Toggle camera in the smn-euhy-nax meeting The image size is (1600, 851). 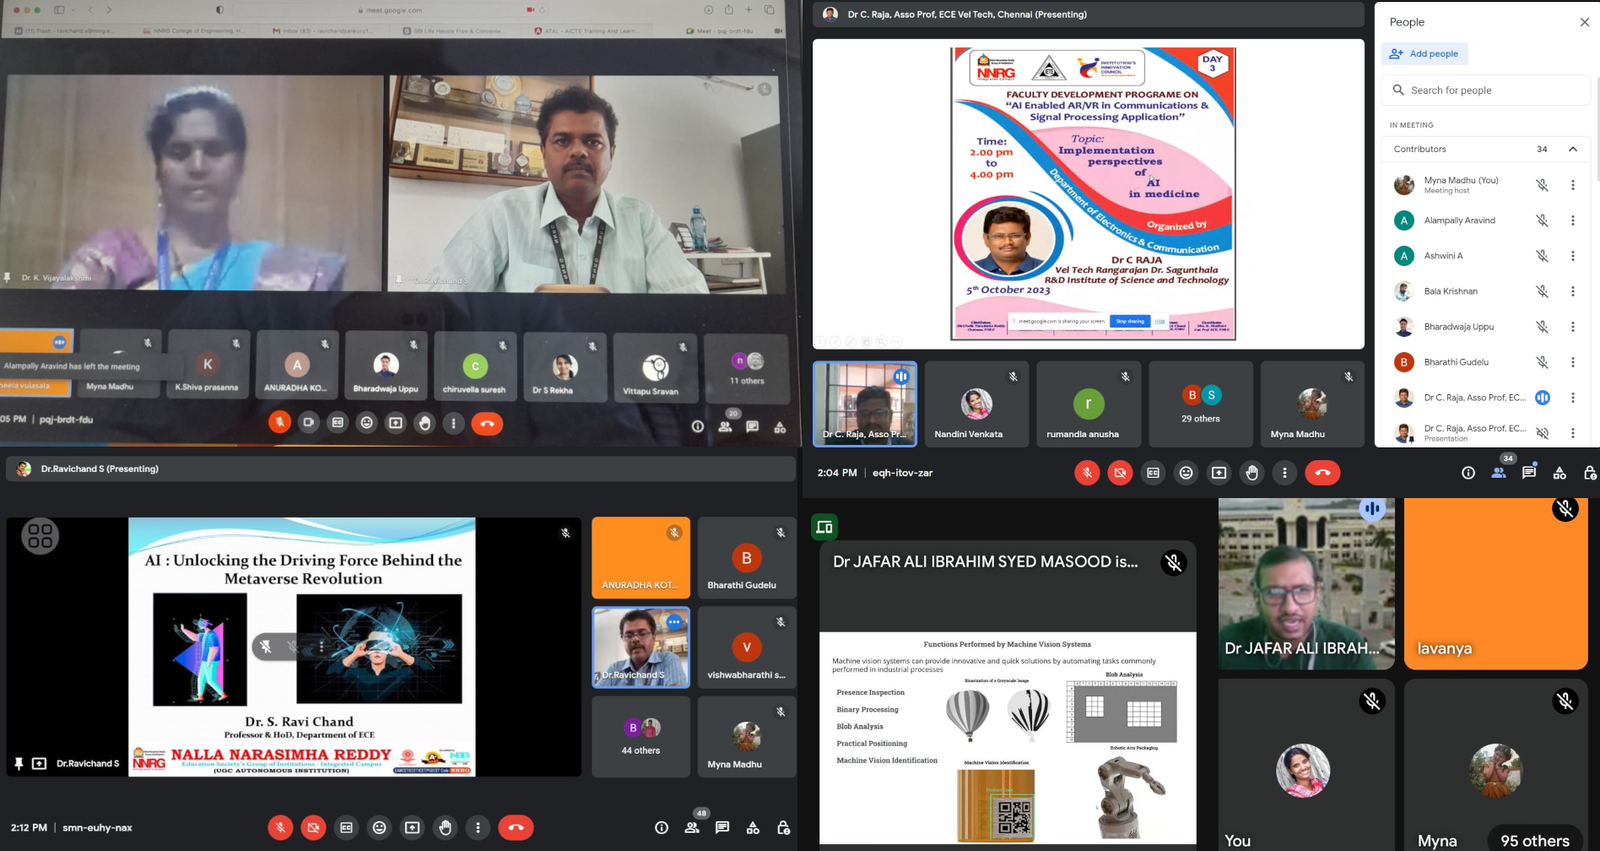point(313,828)
